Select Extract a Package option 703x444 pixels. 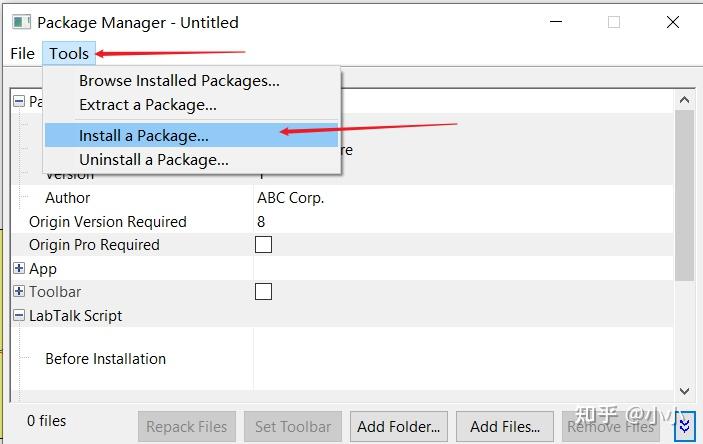click(148, 104)
